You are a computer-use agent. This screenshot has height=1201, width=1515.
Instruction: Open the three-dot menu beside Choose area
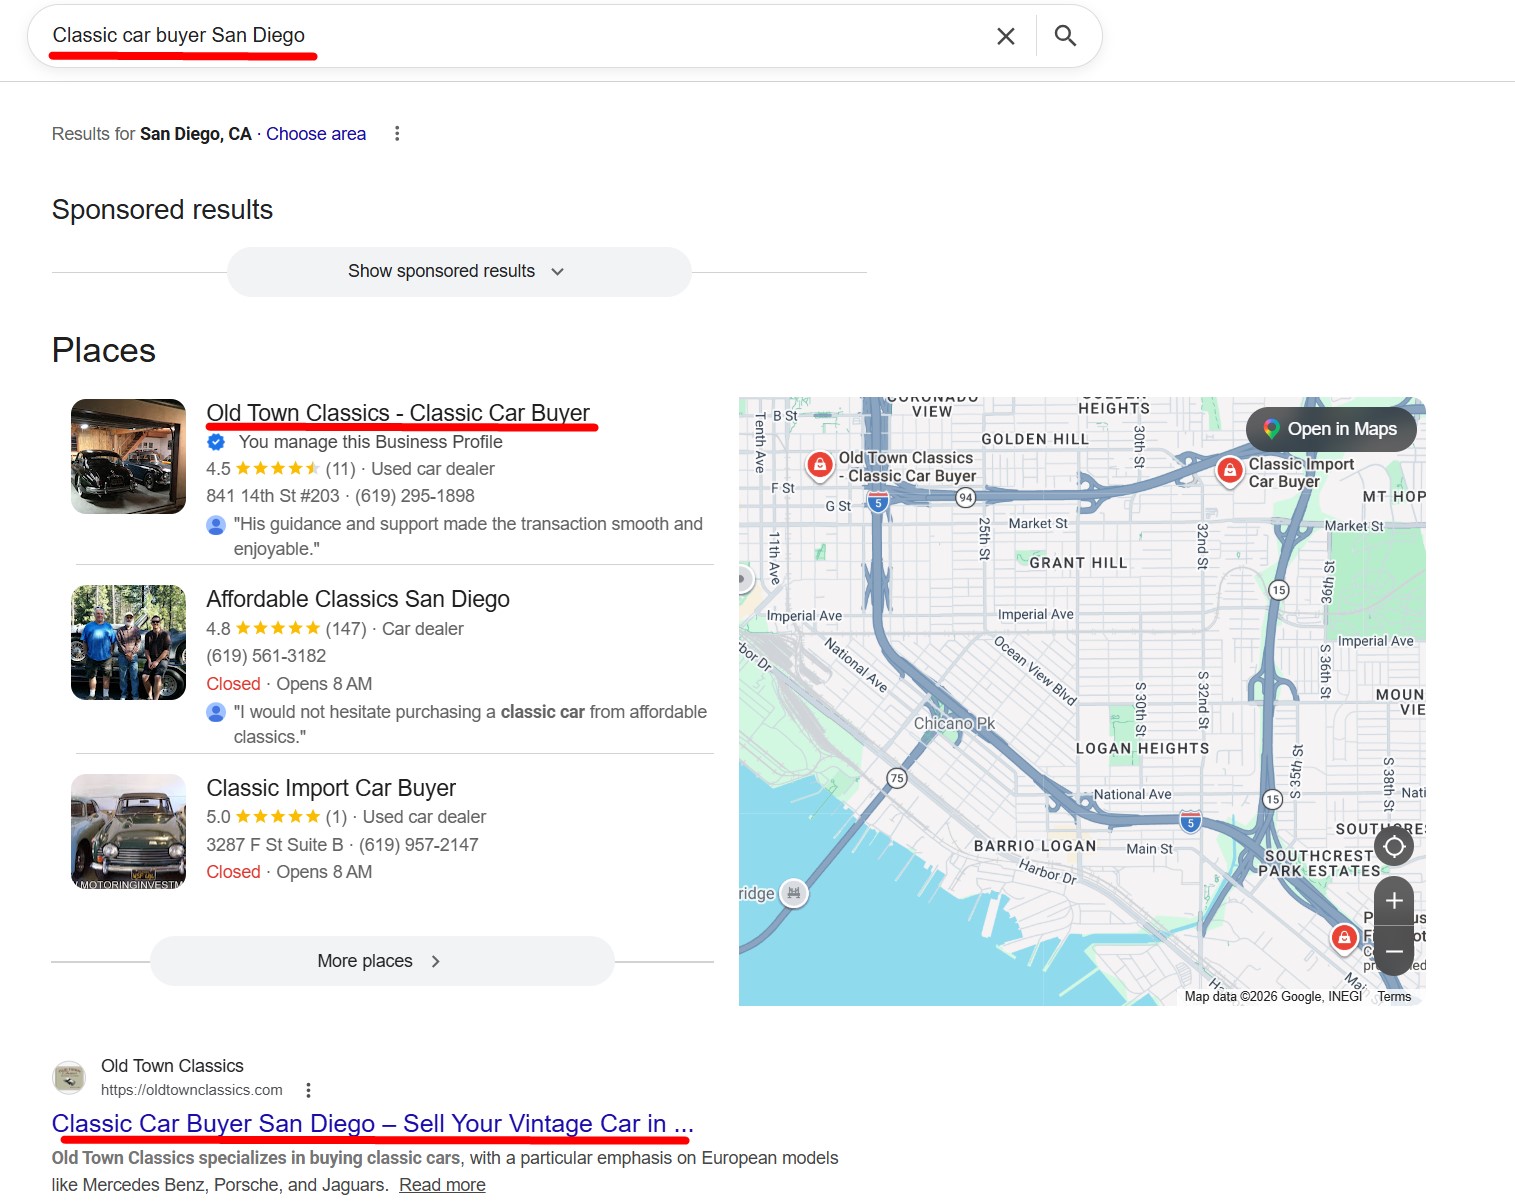[397, 134]
